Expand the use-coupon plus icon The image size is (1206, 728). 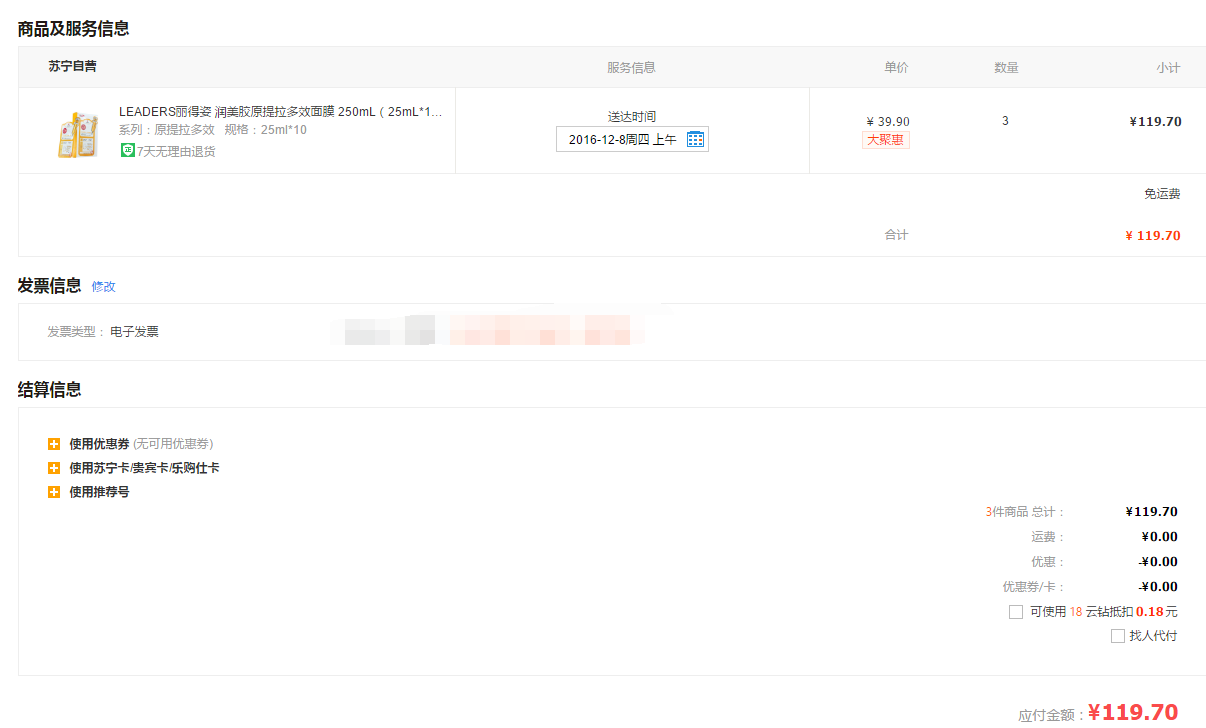54,444
